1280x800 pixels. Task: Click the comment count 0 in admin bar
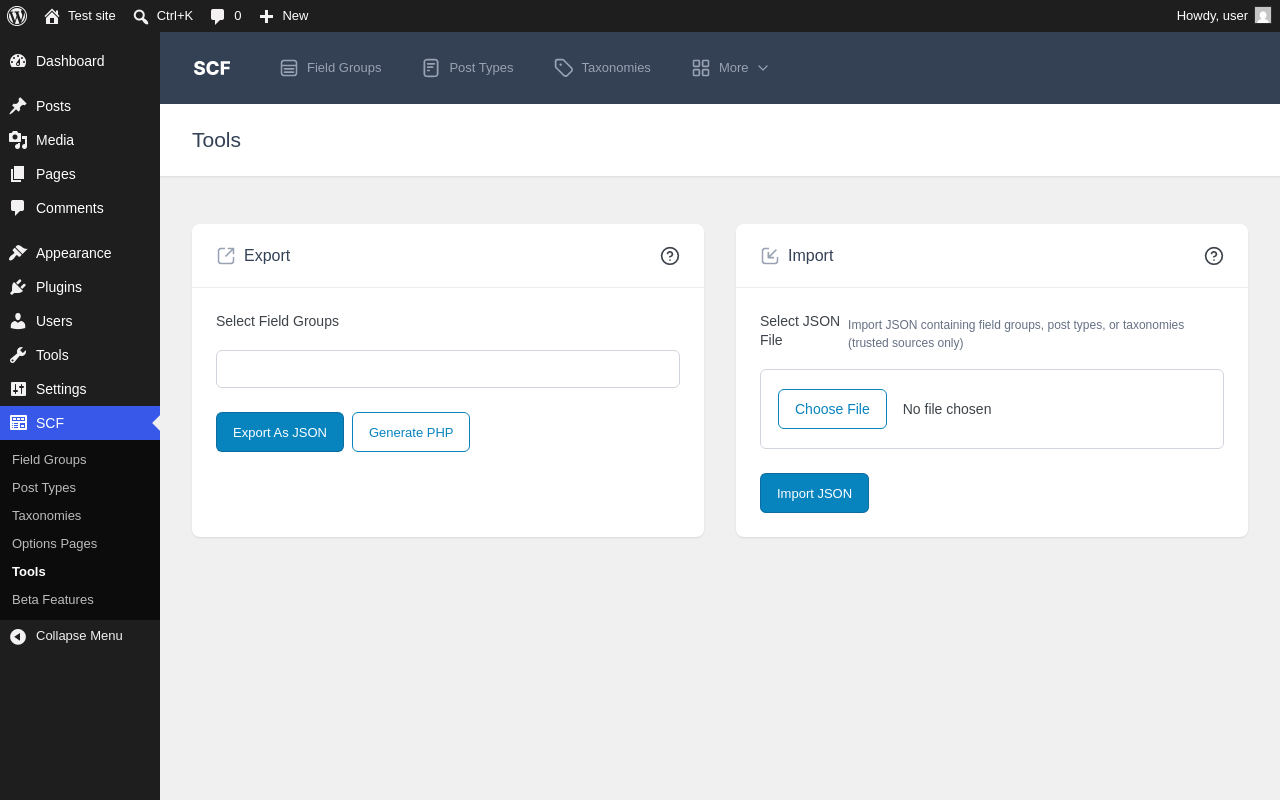pos(238,16)
